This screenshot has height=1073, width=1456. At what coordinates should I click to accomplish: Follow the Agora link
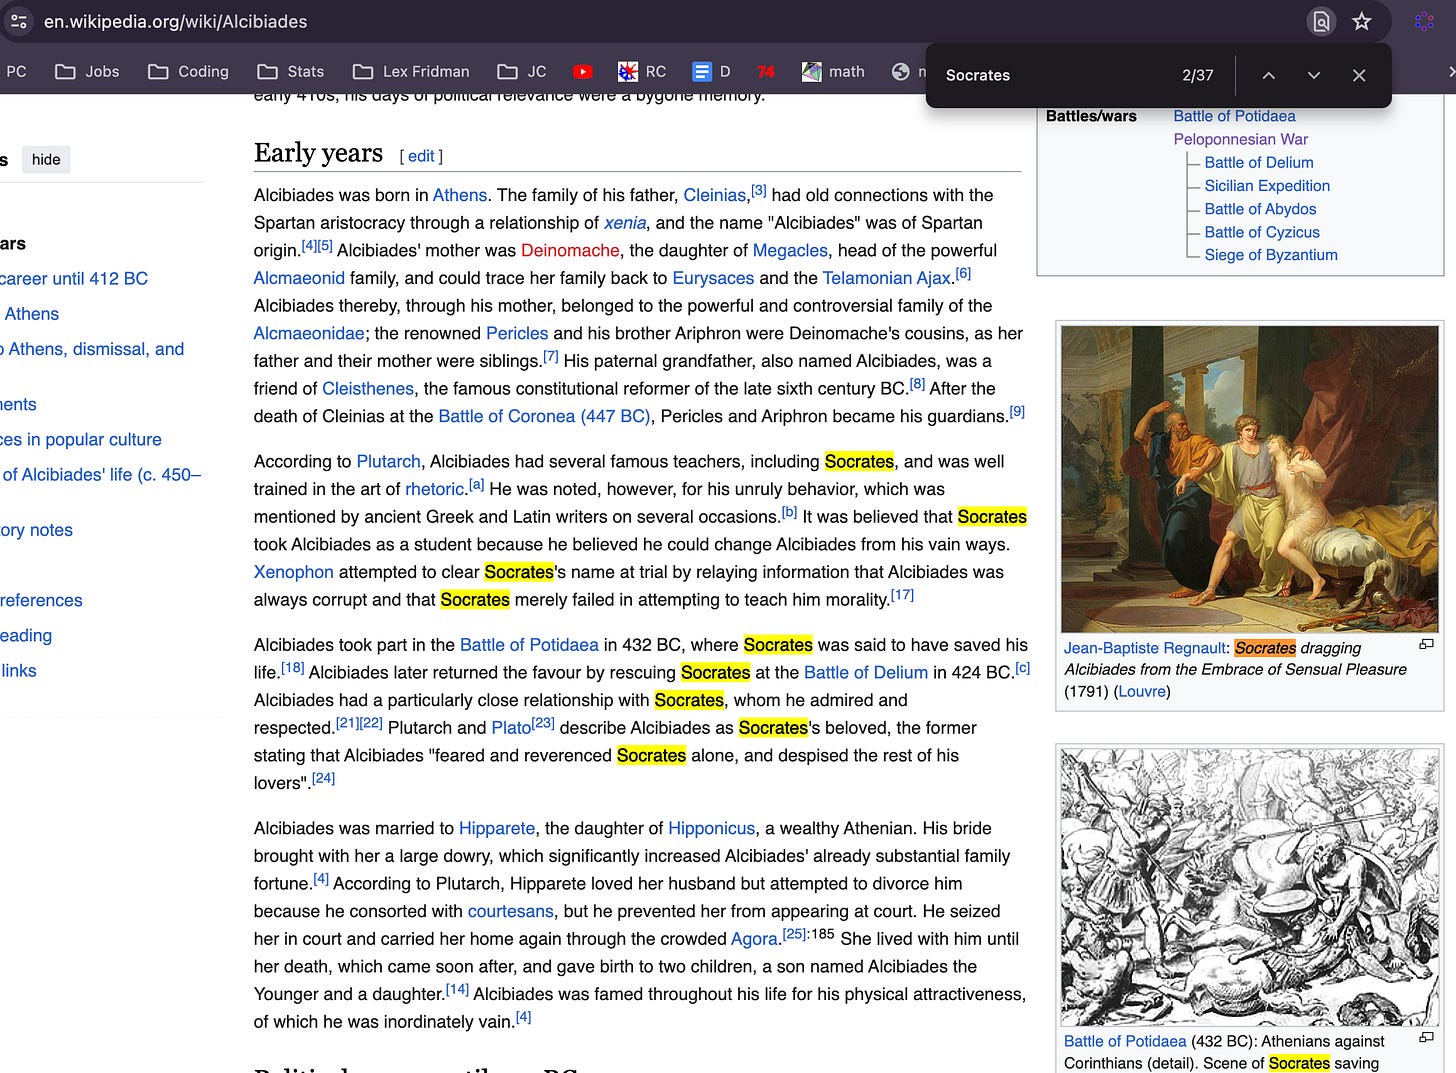coord(754,939)
